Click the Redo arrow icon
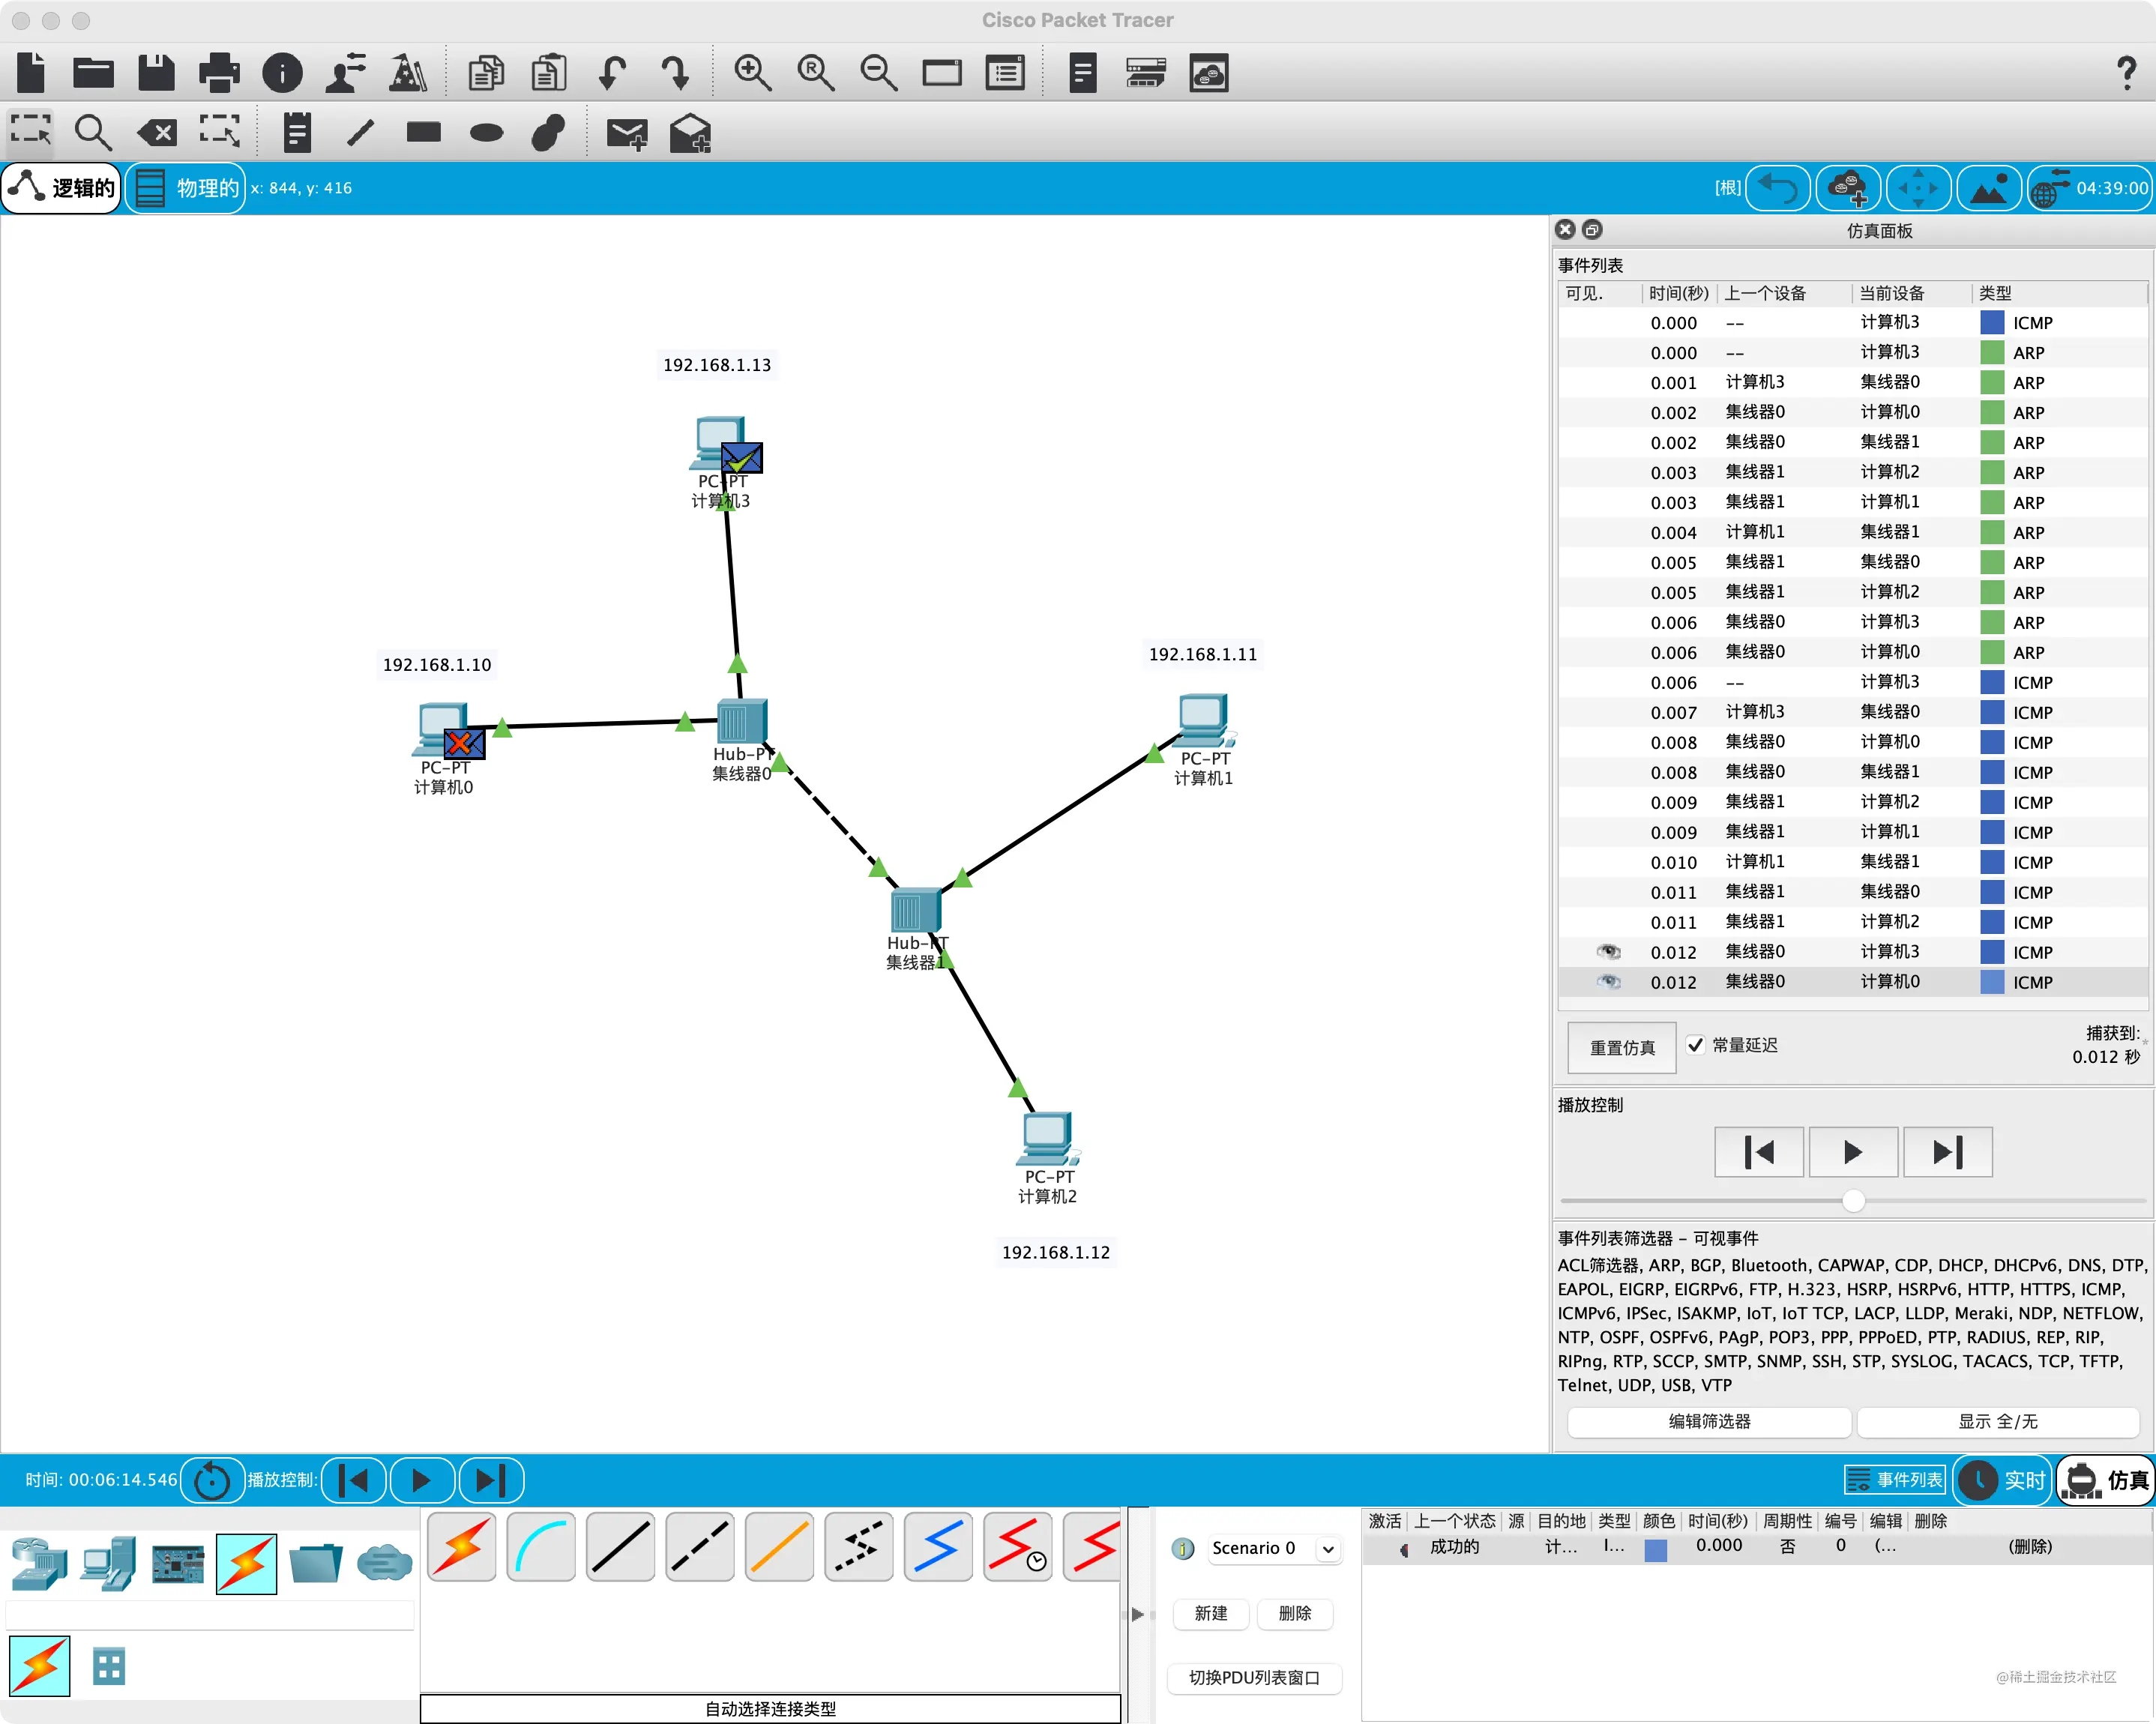 [676, 73]
